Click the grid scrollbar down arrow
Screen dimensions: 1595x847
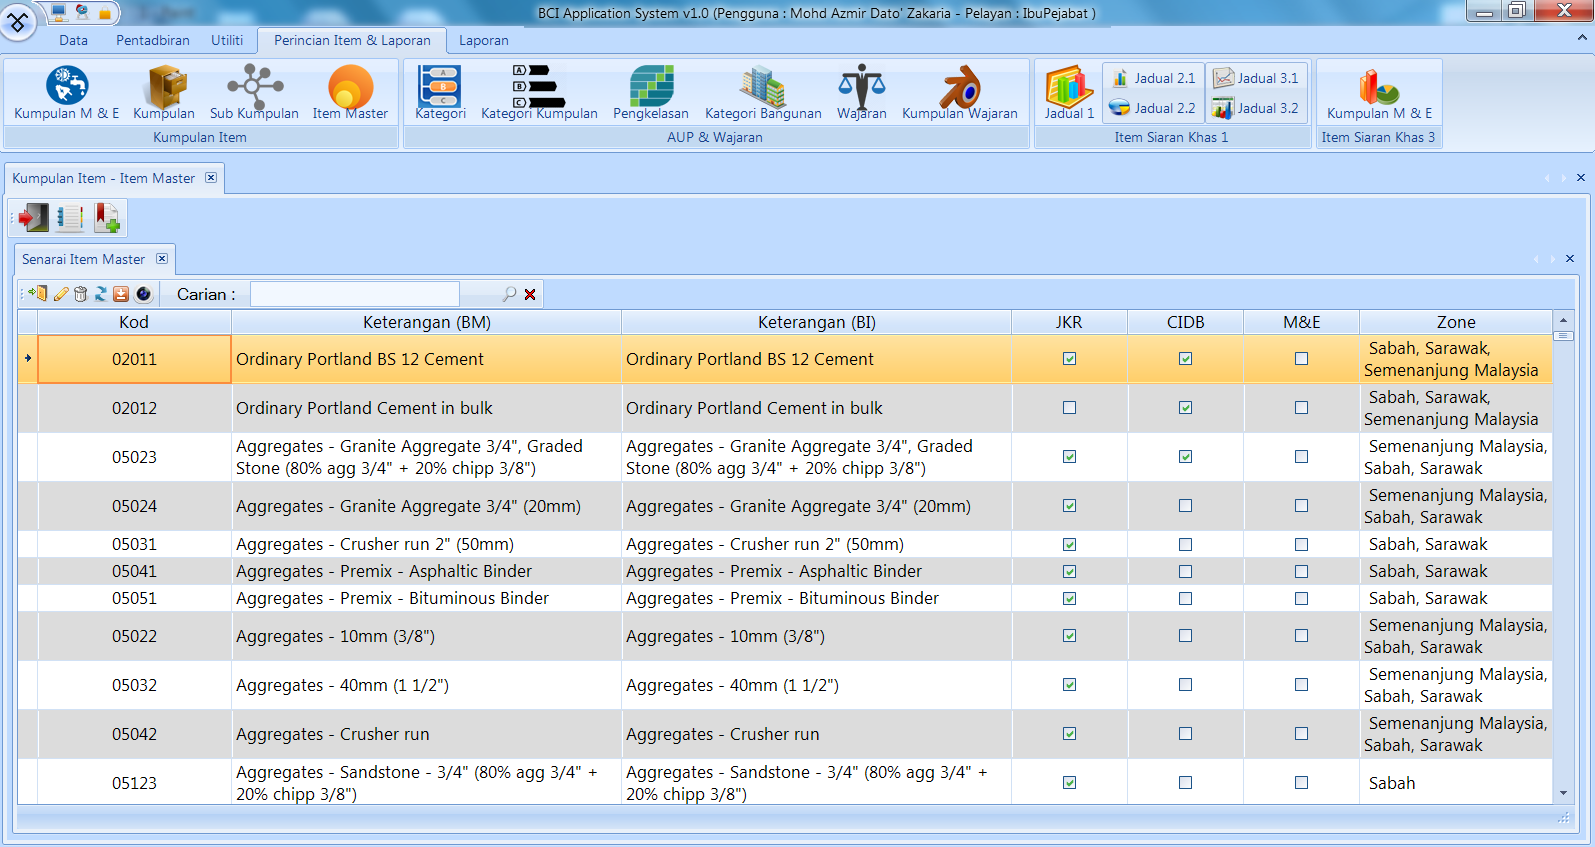pos(1563,794)
